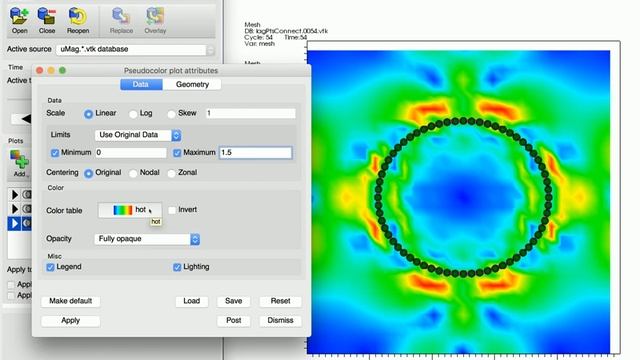The width and height of the screenshot is (640, 360).
Task: Expand the highlighted third plot entry
Action: pyautogui.click(x=15, y=223)
